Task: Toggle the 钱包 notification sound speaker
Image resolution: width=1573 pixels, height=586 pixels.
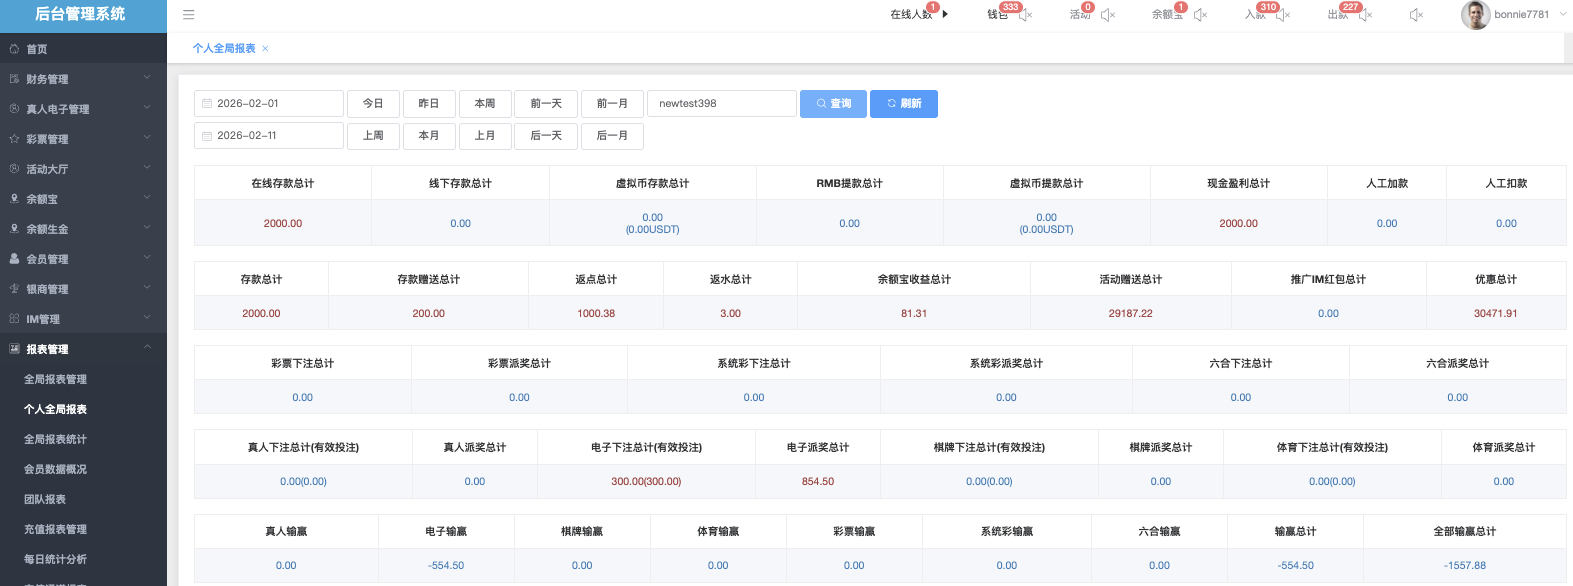Action: [1025, 15]
